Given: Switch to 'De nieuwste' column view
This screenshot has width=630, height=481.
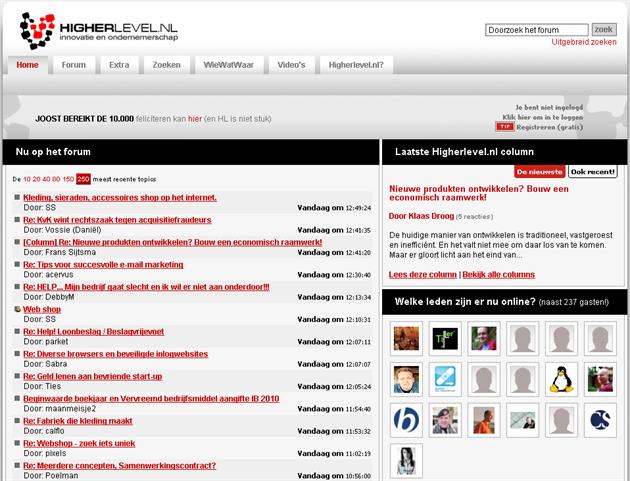Looking at the screenshot, I should click(x=540, y=172).
